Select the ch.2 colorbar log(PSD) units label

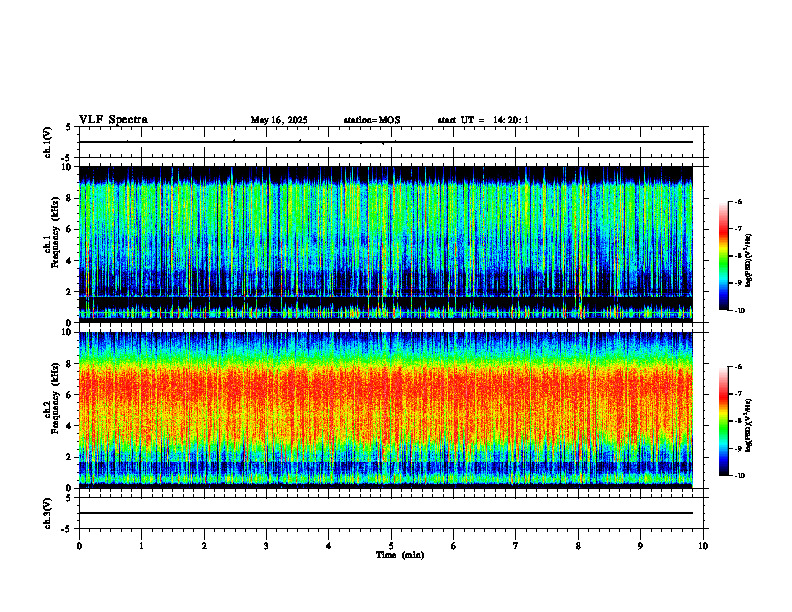click(749, 425)
